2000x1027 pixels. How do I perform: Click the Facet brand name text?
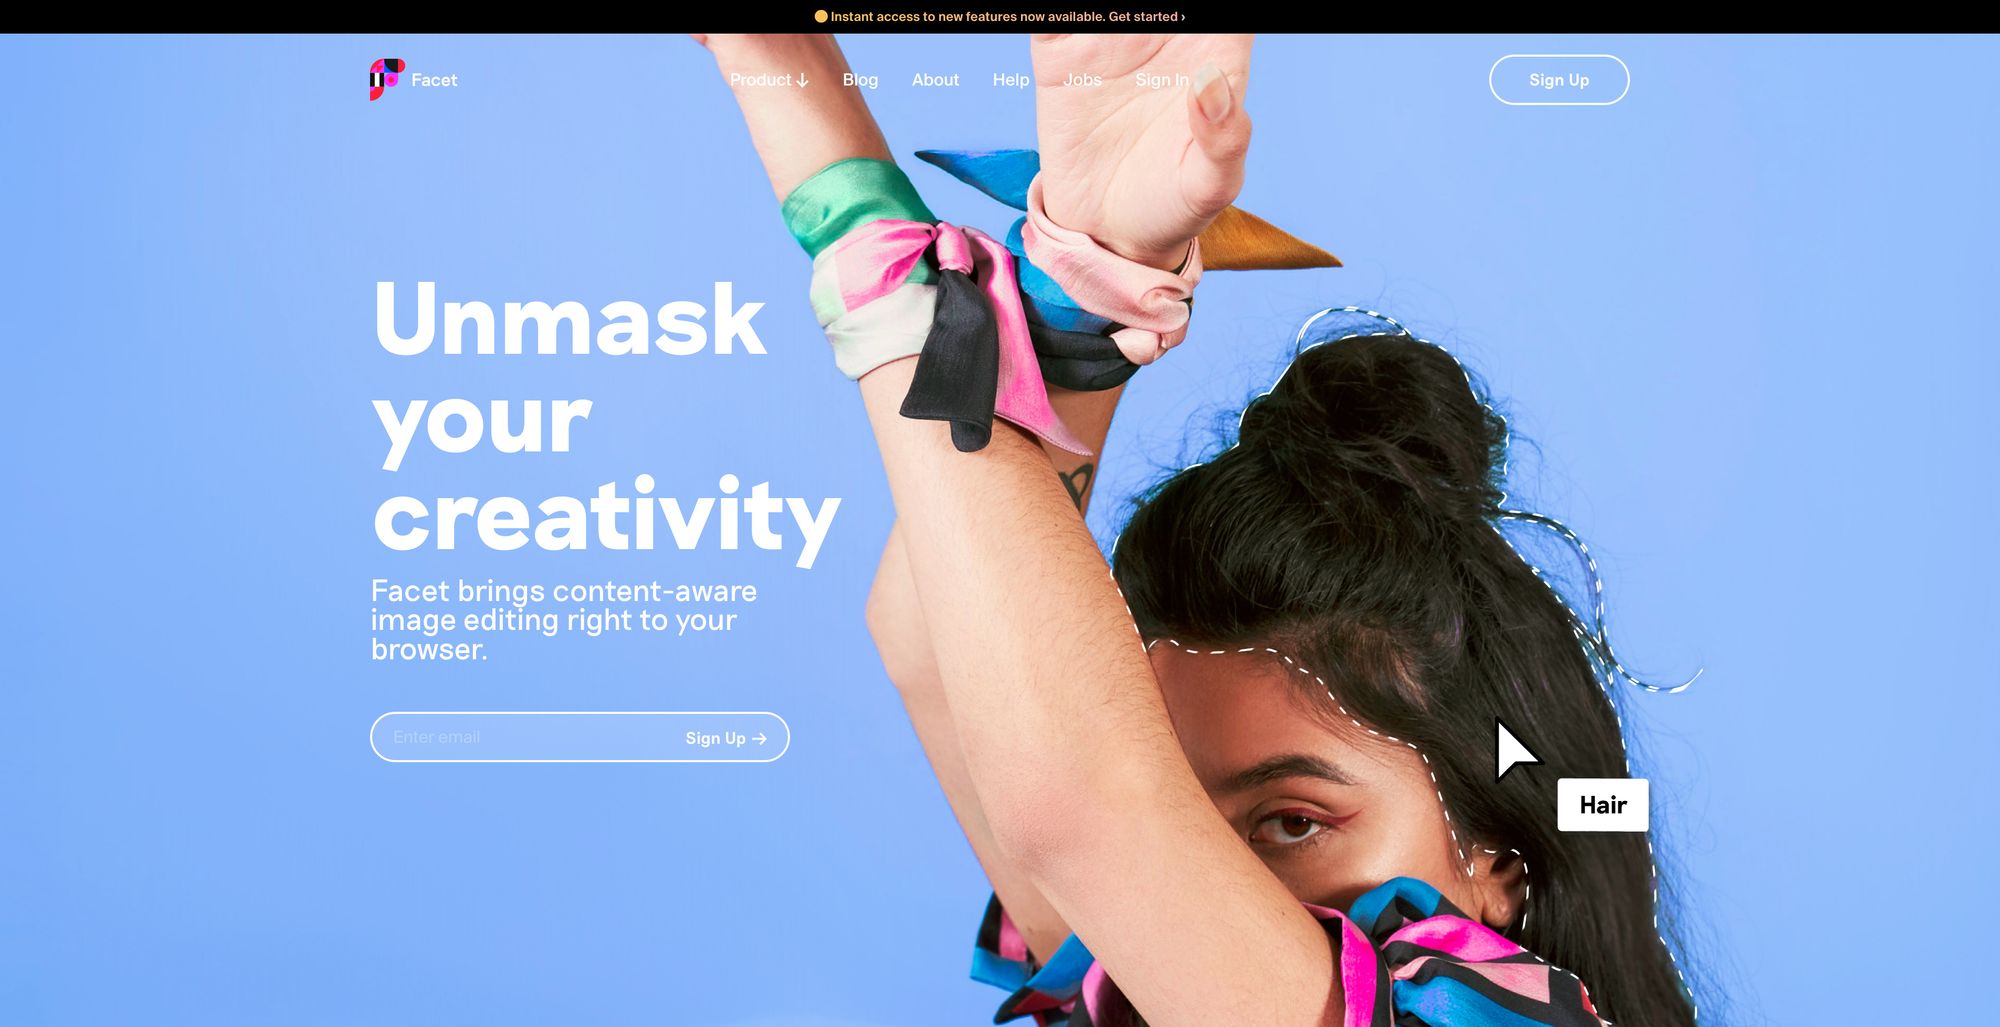[x=434, y=80]
